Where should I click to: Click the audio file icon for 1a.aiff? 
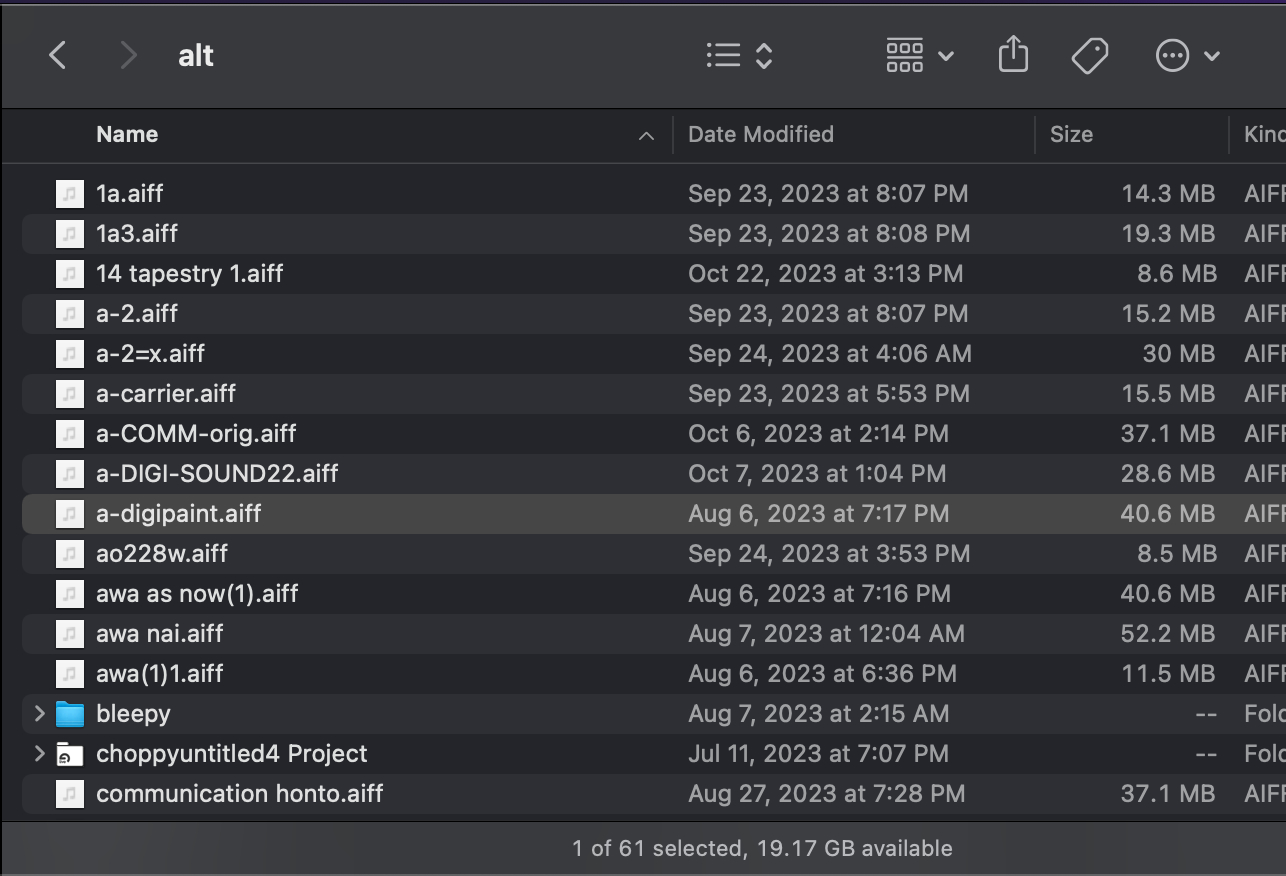(70, 194)
